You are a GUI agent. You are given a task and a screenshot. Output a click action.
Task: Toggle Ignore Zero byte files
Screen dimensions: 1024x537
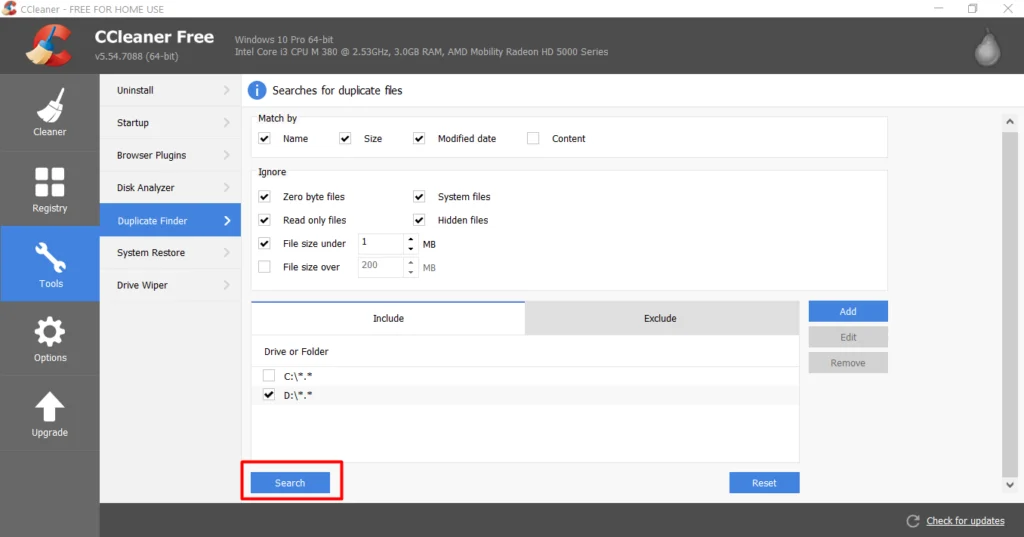pyautogui.click(x=264, y=197)
